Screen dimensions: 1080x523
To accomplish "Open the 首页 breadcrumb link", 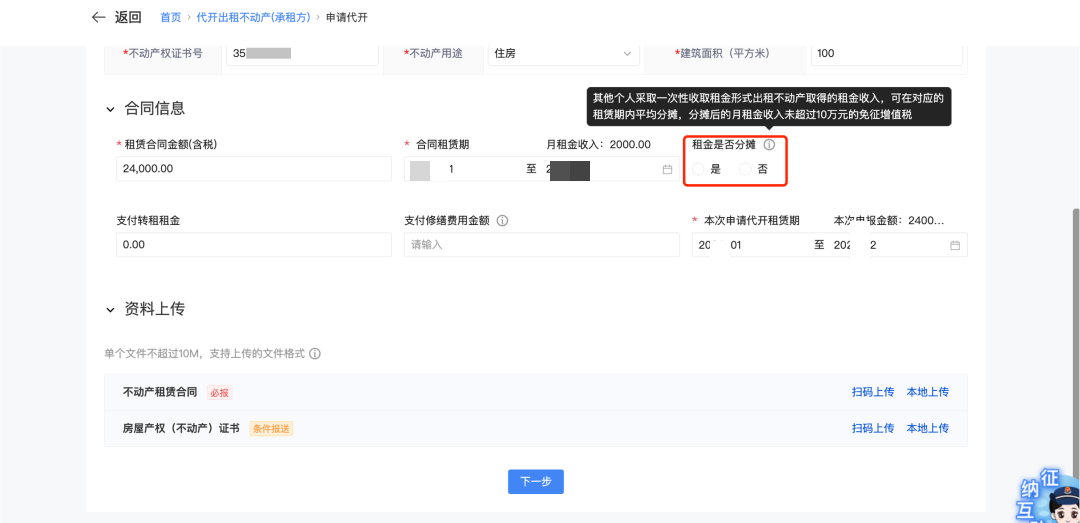I will click(x=170, y=17).
